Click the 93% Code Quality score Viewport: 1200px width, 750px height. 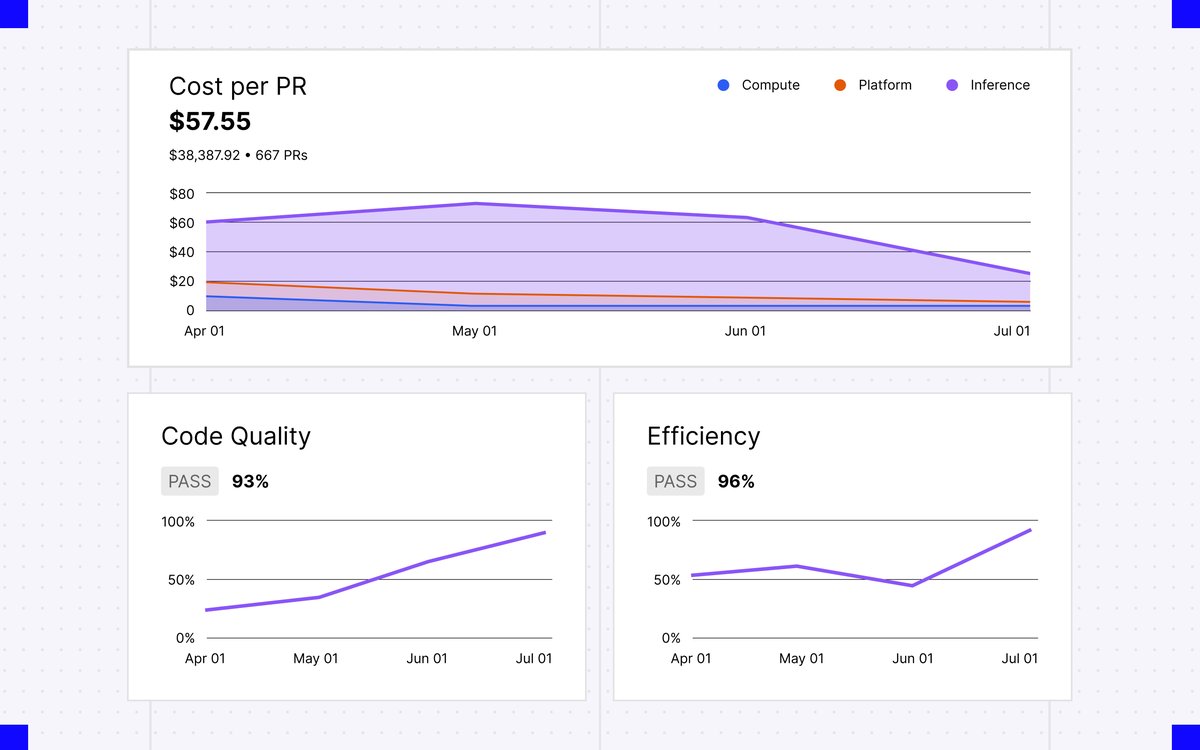click(x=250, y=481)
